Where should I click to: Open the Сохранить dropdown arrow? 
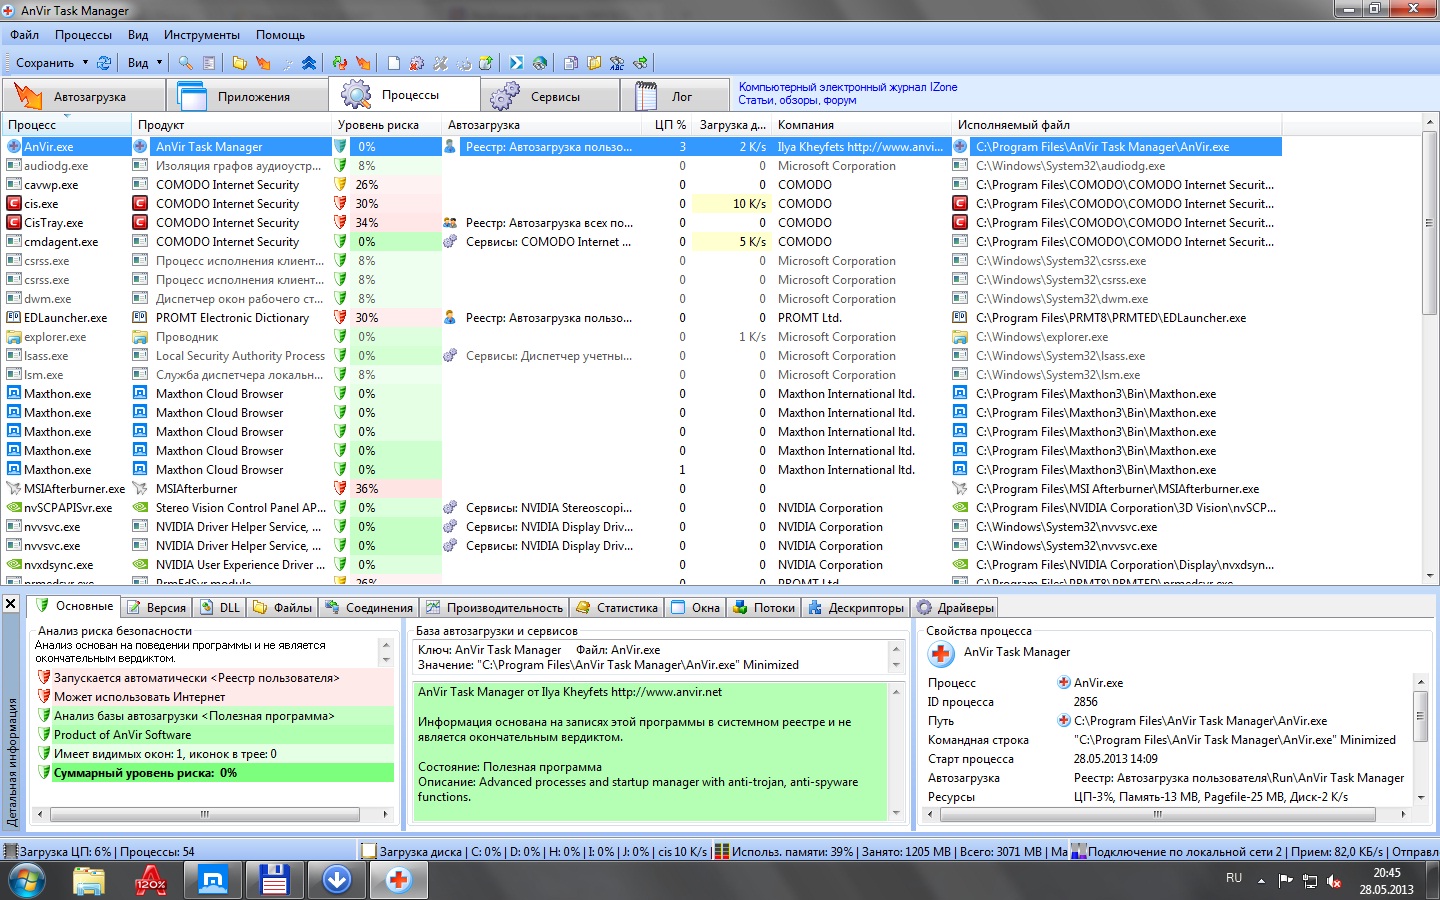(85, 63)
